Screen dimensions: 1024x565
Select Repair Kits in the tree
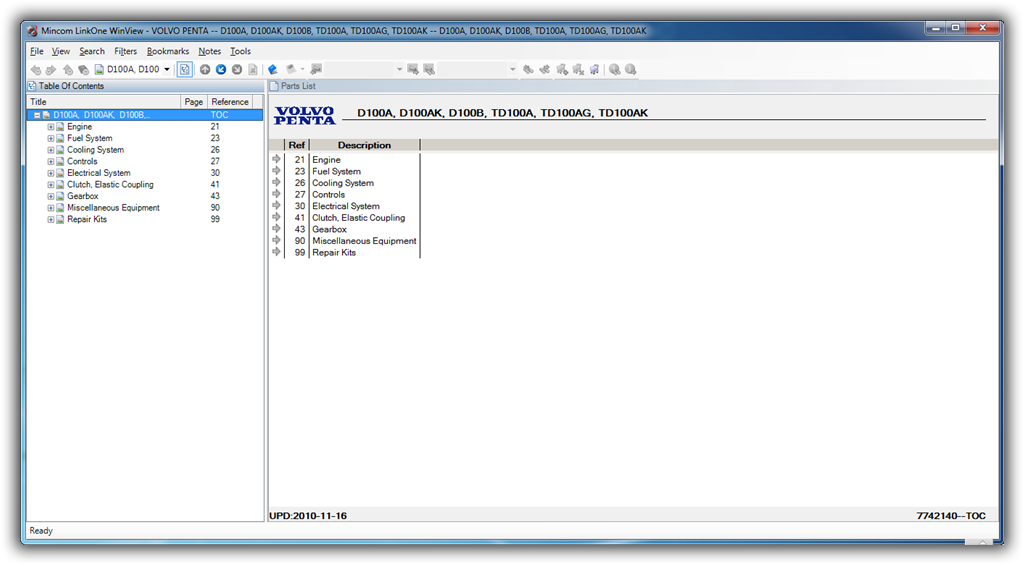tap(87, 219)
